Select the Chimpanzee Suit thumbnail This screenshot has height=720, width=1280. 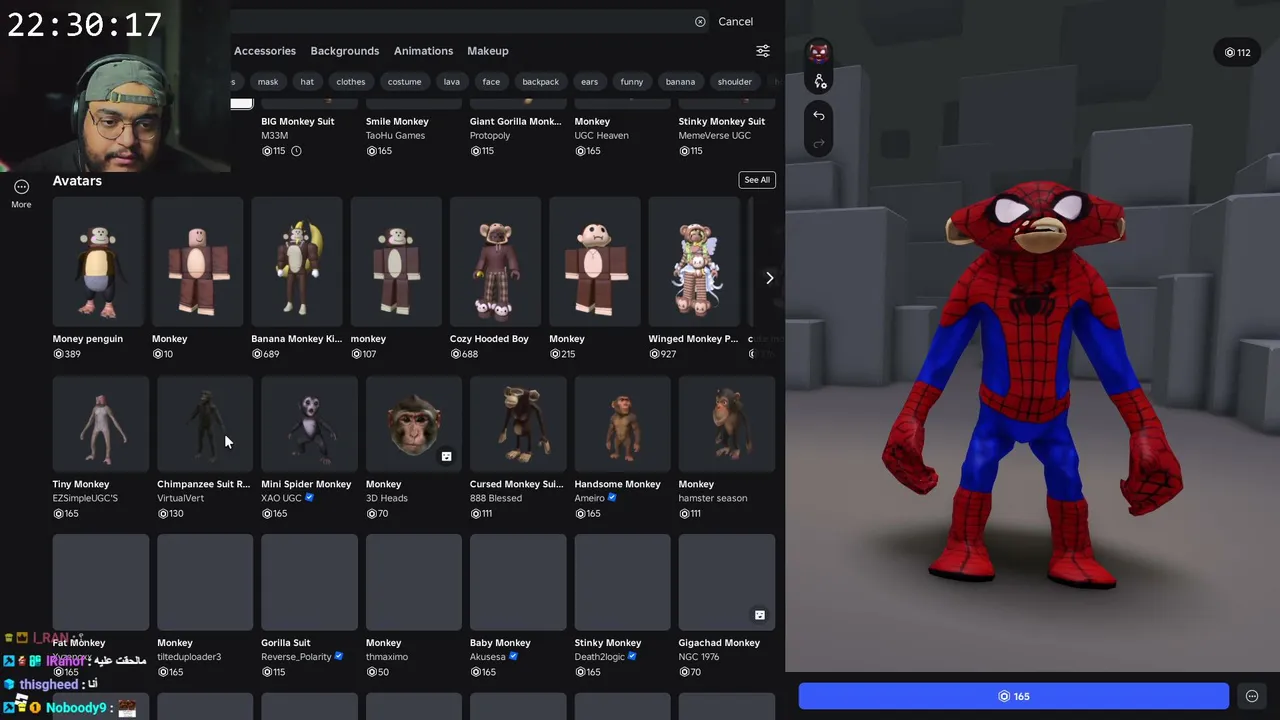205,424
